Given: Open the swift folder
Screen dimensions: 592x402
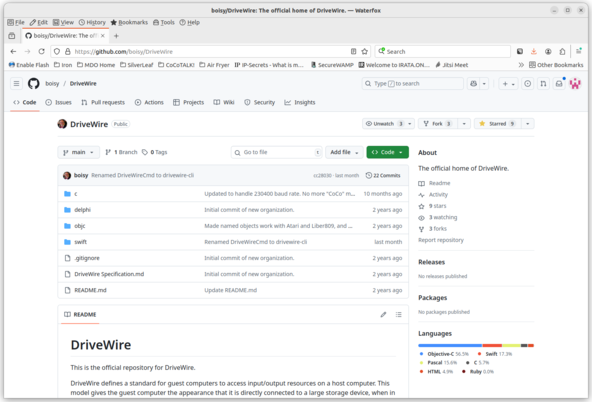Looking at the screenshot, I should [x=80, y=242].
